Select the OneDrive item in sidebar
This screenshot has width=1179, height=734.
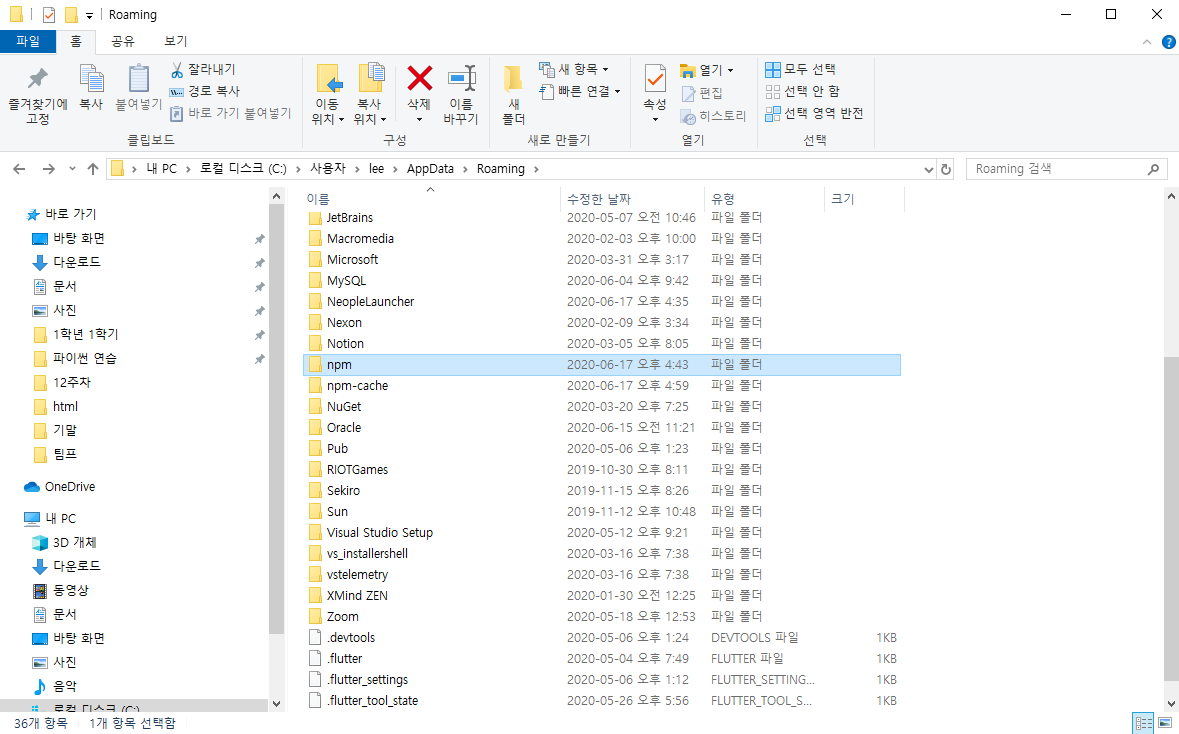(60, 487)
